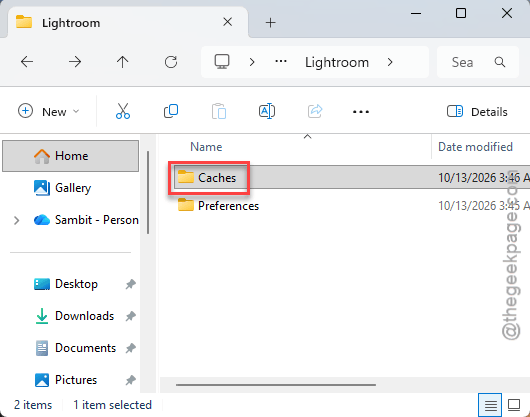Sort by the Name column header

tap(206, 147)
